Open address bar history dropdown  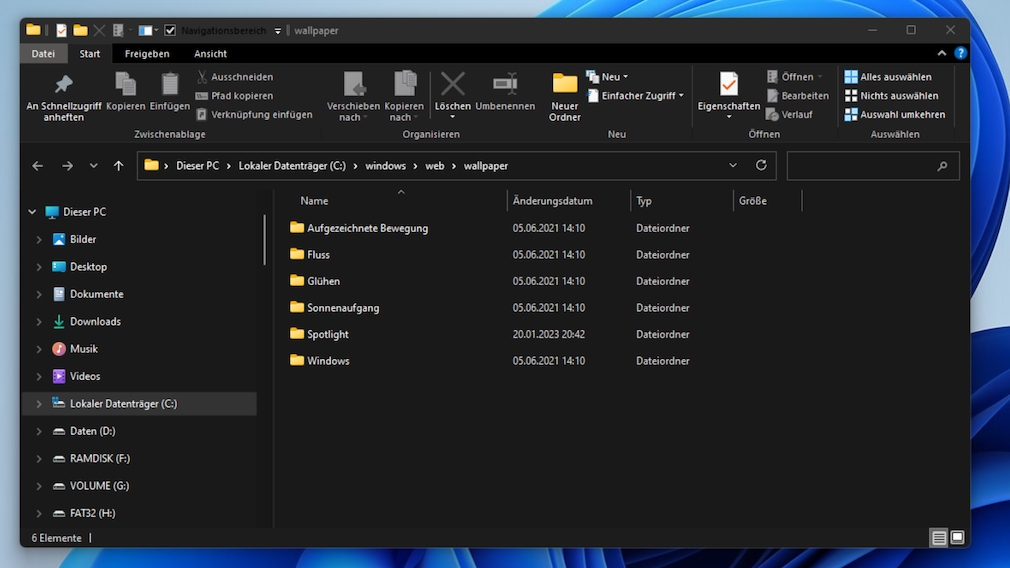pos(733,166)
